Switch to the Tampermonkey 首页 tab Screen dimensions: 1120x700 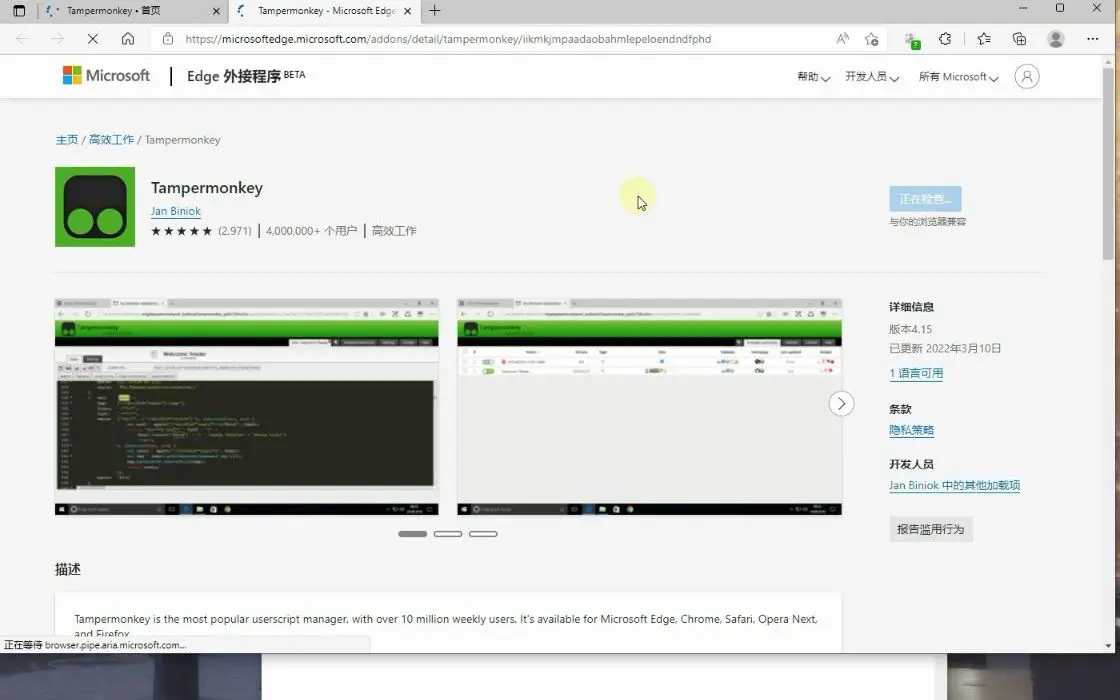pyautogui.click(x=132, y=11)
